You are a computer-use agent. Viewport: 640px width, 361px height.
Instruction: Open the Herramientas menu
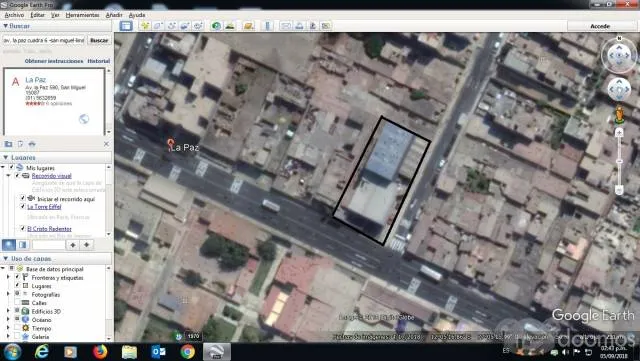pos(82,15)
